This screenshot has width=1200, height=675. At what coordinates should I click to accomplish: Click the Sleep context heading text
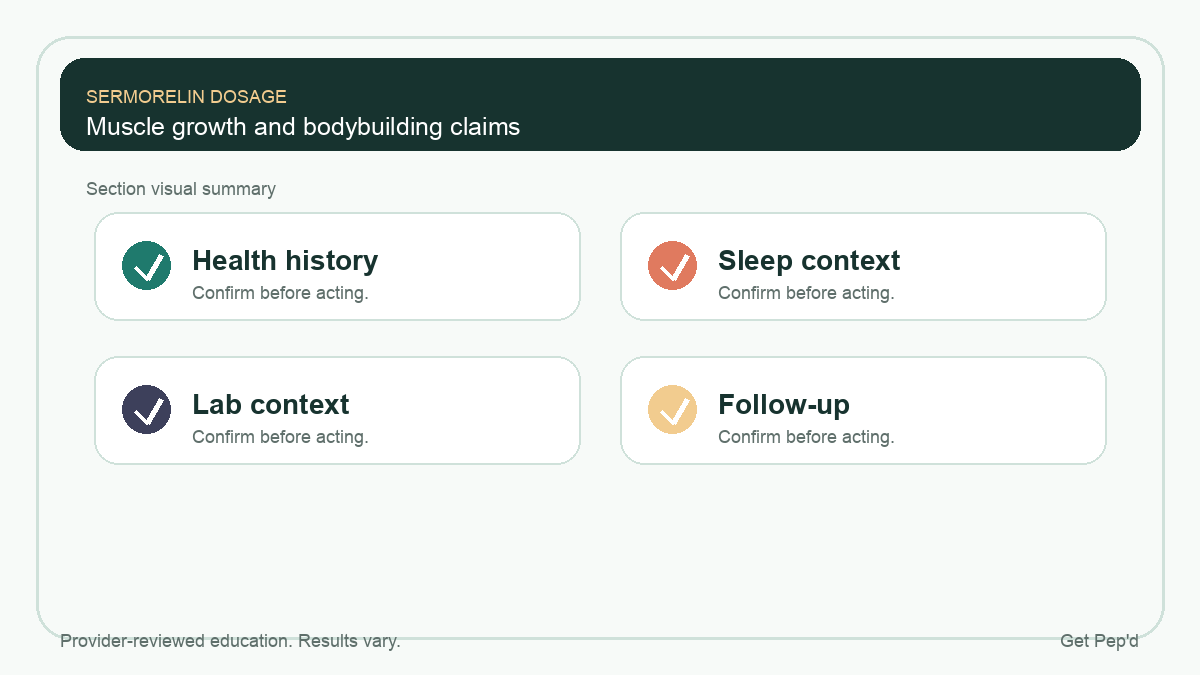[809, 261]
